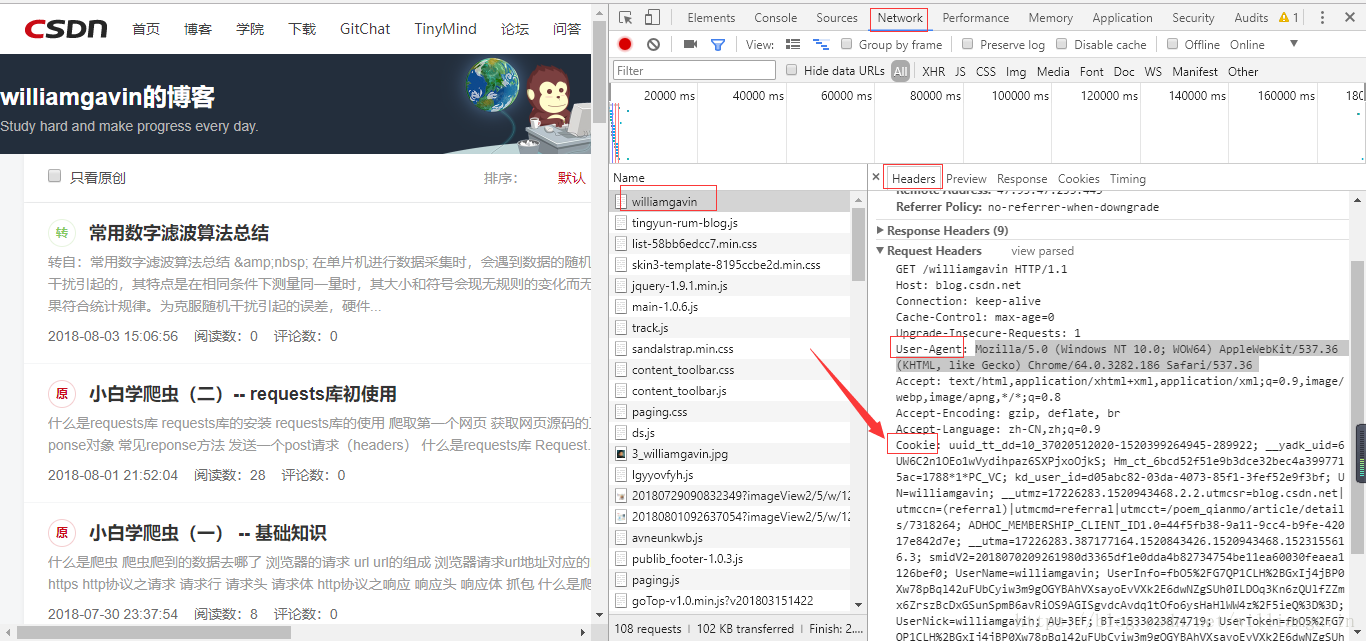Screen dimensions: 1366x641
Task: Click the 原 badge beside 小白学爬虫（二）
Action: pos(62,394)
